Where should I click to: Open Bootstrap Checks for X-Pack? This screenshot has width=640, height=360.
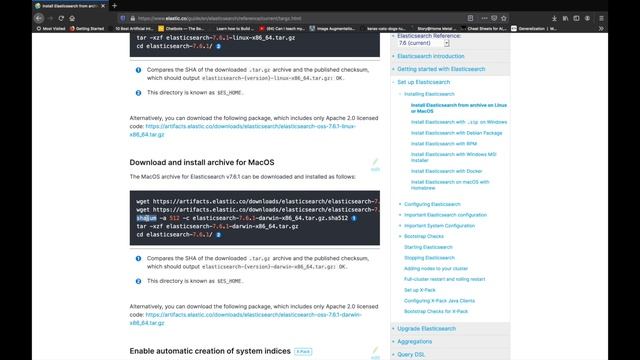[x=436, y=311]
